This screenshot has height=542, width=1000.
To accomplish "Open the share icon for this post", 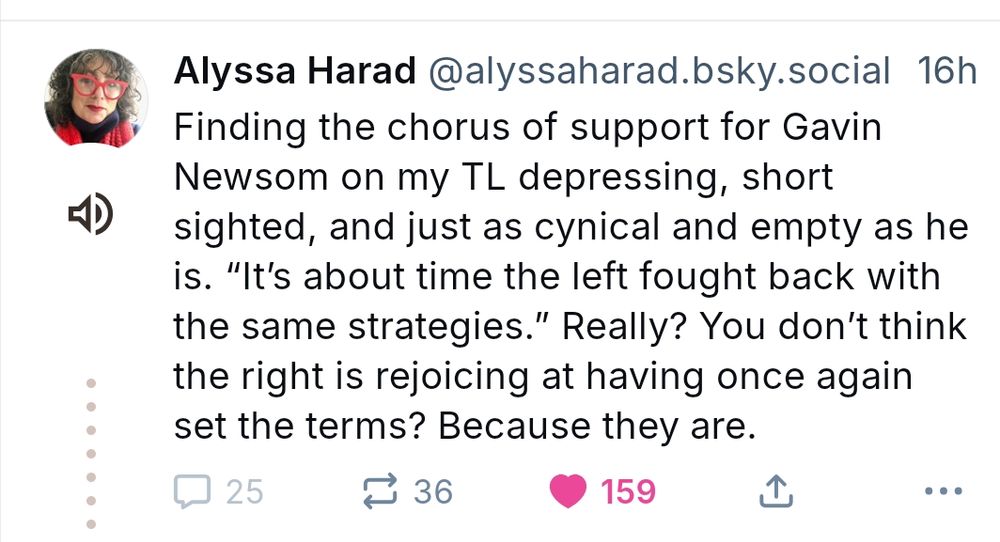I will (776, 491).
